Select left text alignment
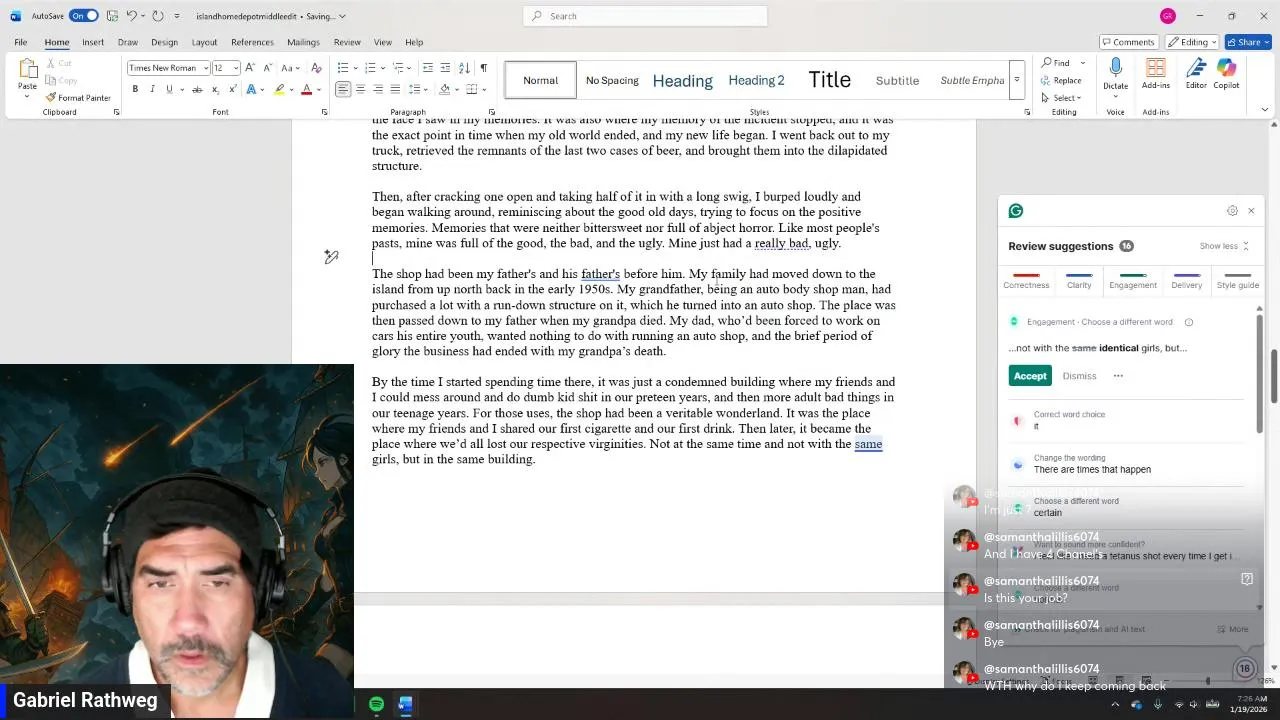This screenshot has width=1280, height=720. [x=343, y=89]
